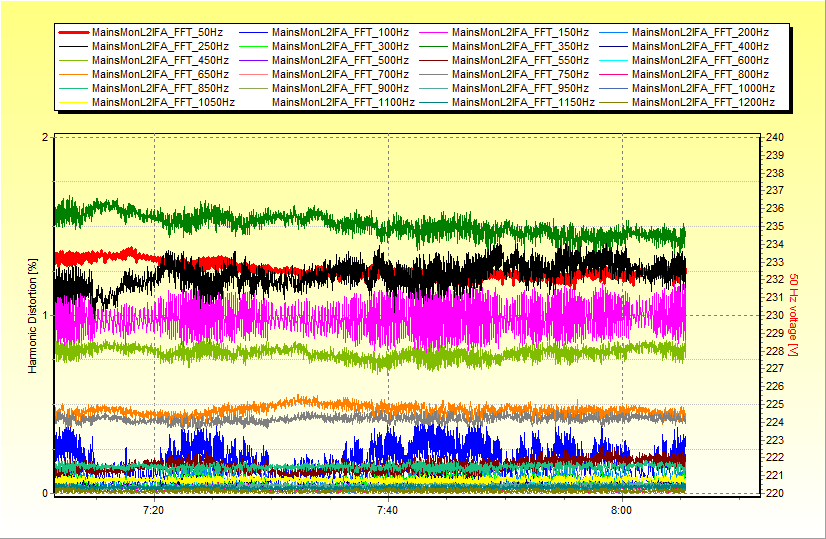Image resolution: width=826 pixels, height=539 pixels.
Task: Click the MainsMonL2IFA_FFT_600Hz legend label
Action: [x=700, y=61]
